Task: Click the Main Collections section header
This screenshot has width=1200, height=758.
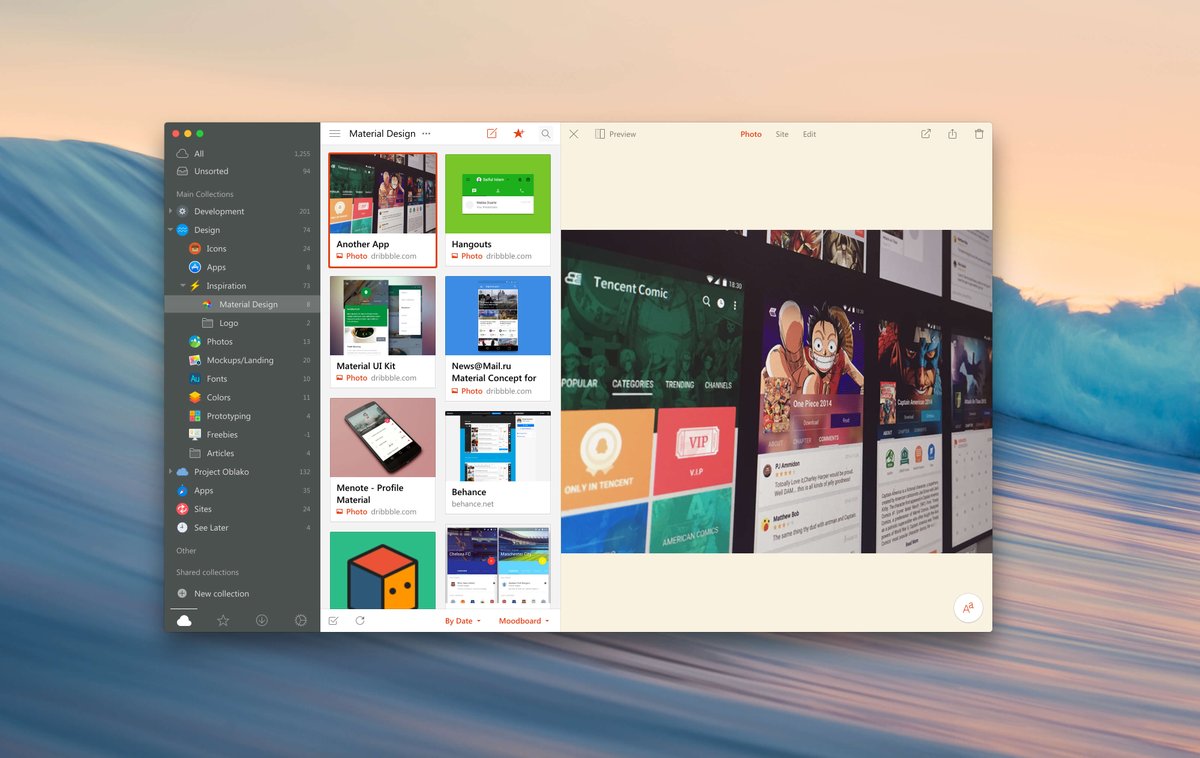Action: coord(205,194)
